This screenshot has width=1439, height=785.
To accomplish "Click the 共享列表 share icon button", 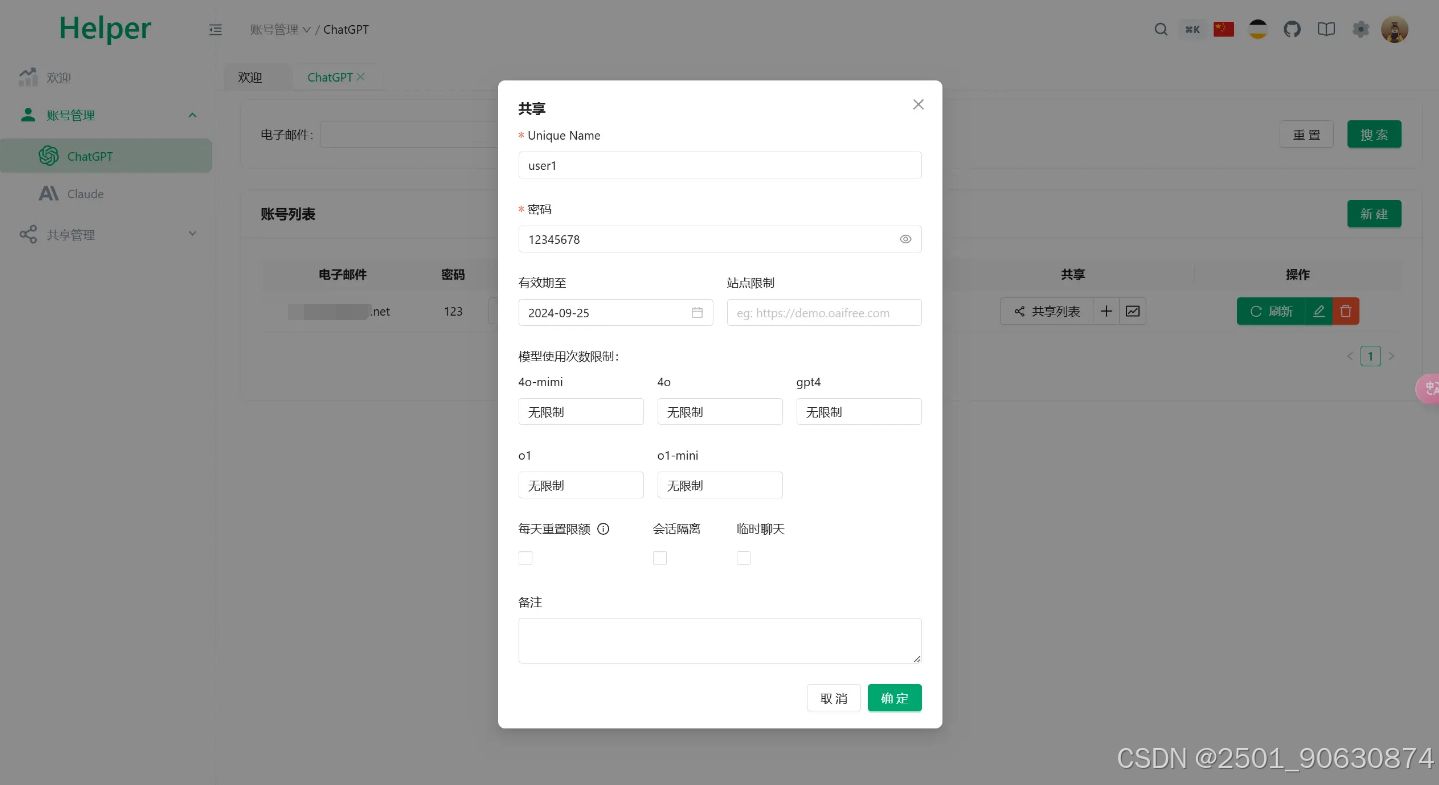I will (1046, 311).
